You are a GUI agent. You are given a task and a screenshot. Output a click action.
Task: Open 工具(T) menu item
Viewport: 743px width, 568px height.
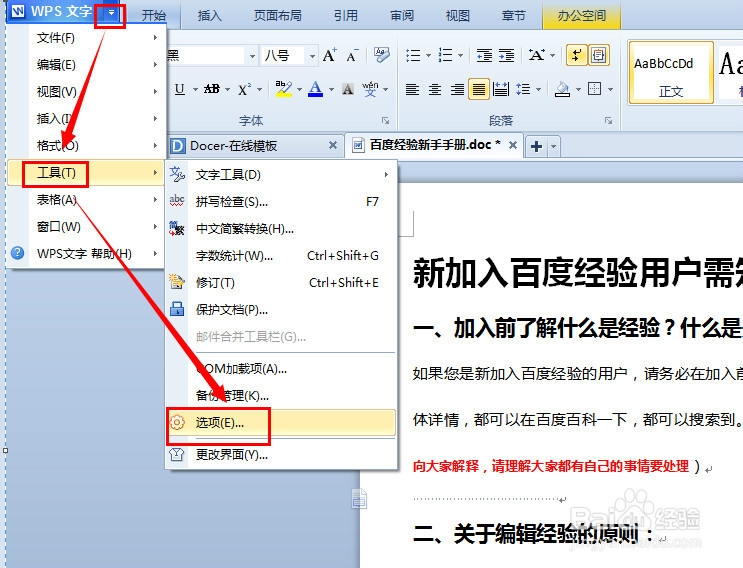click(x=86, y=172)
